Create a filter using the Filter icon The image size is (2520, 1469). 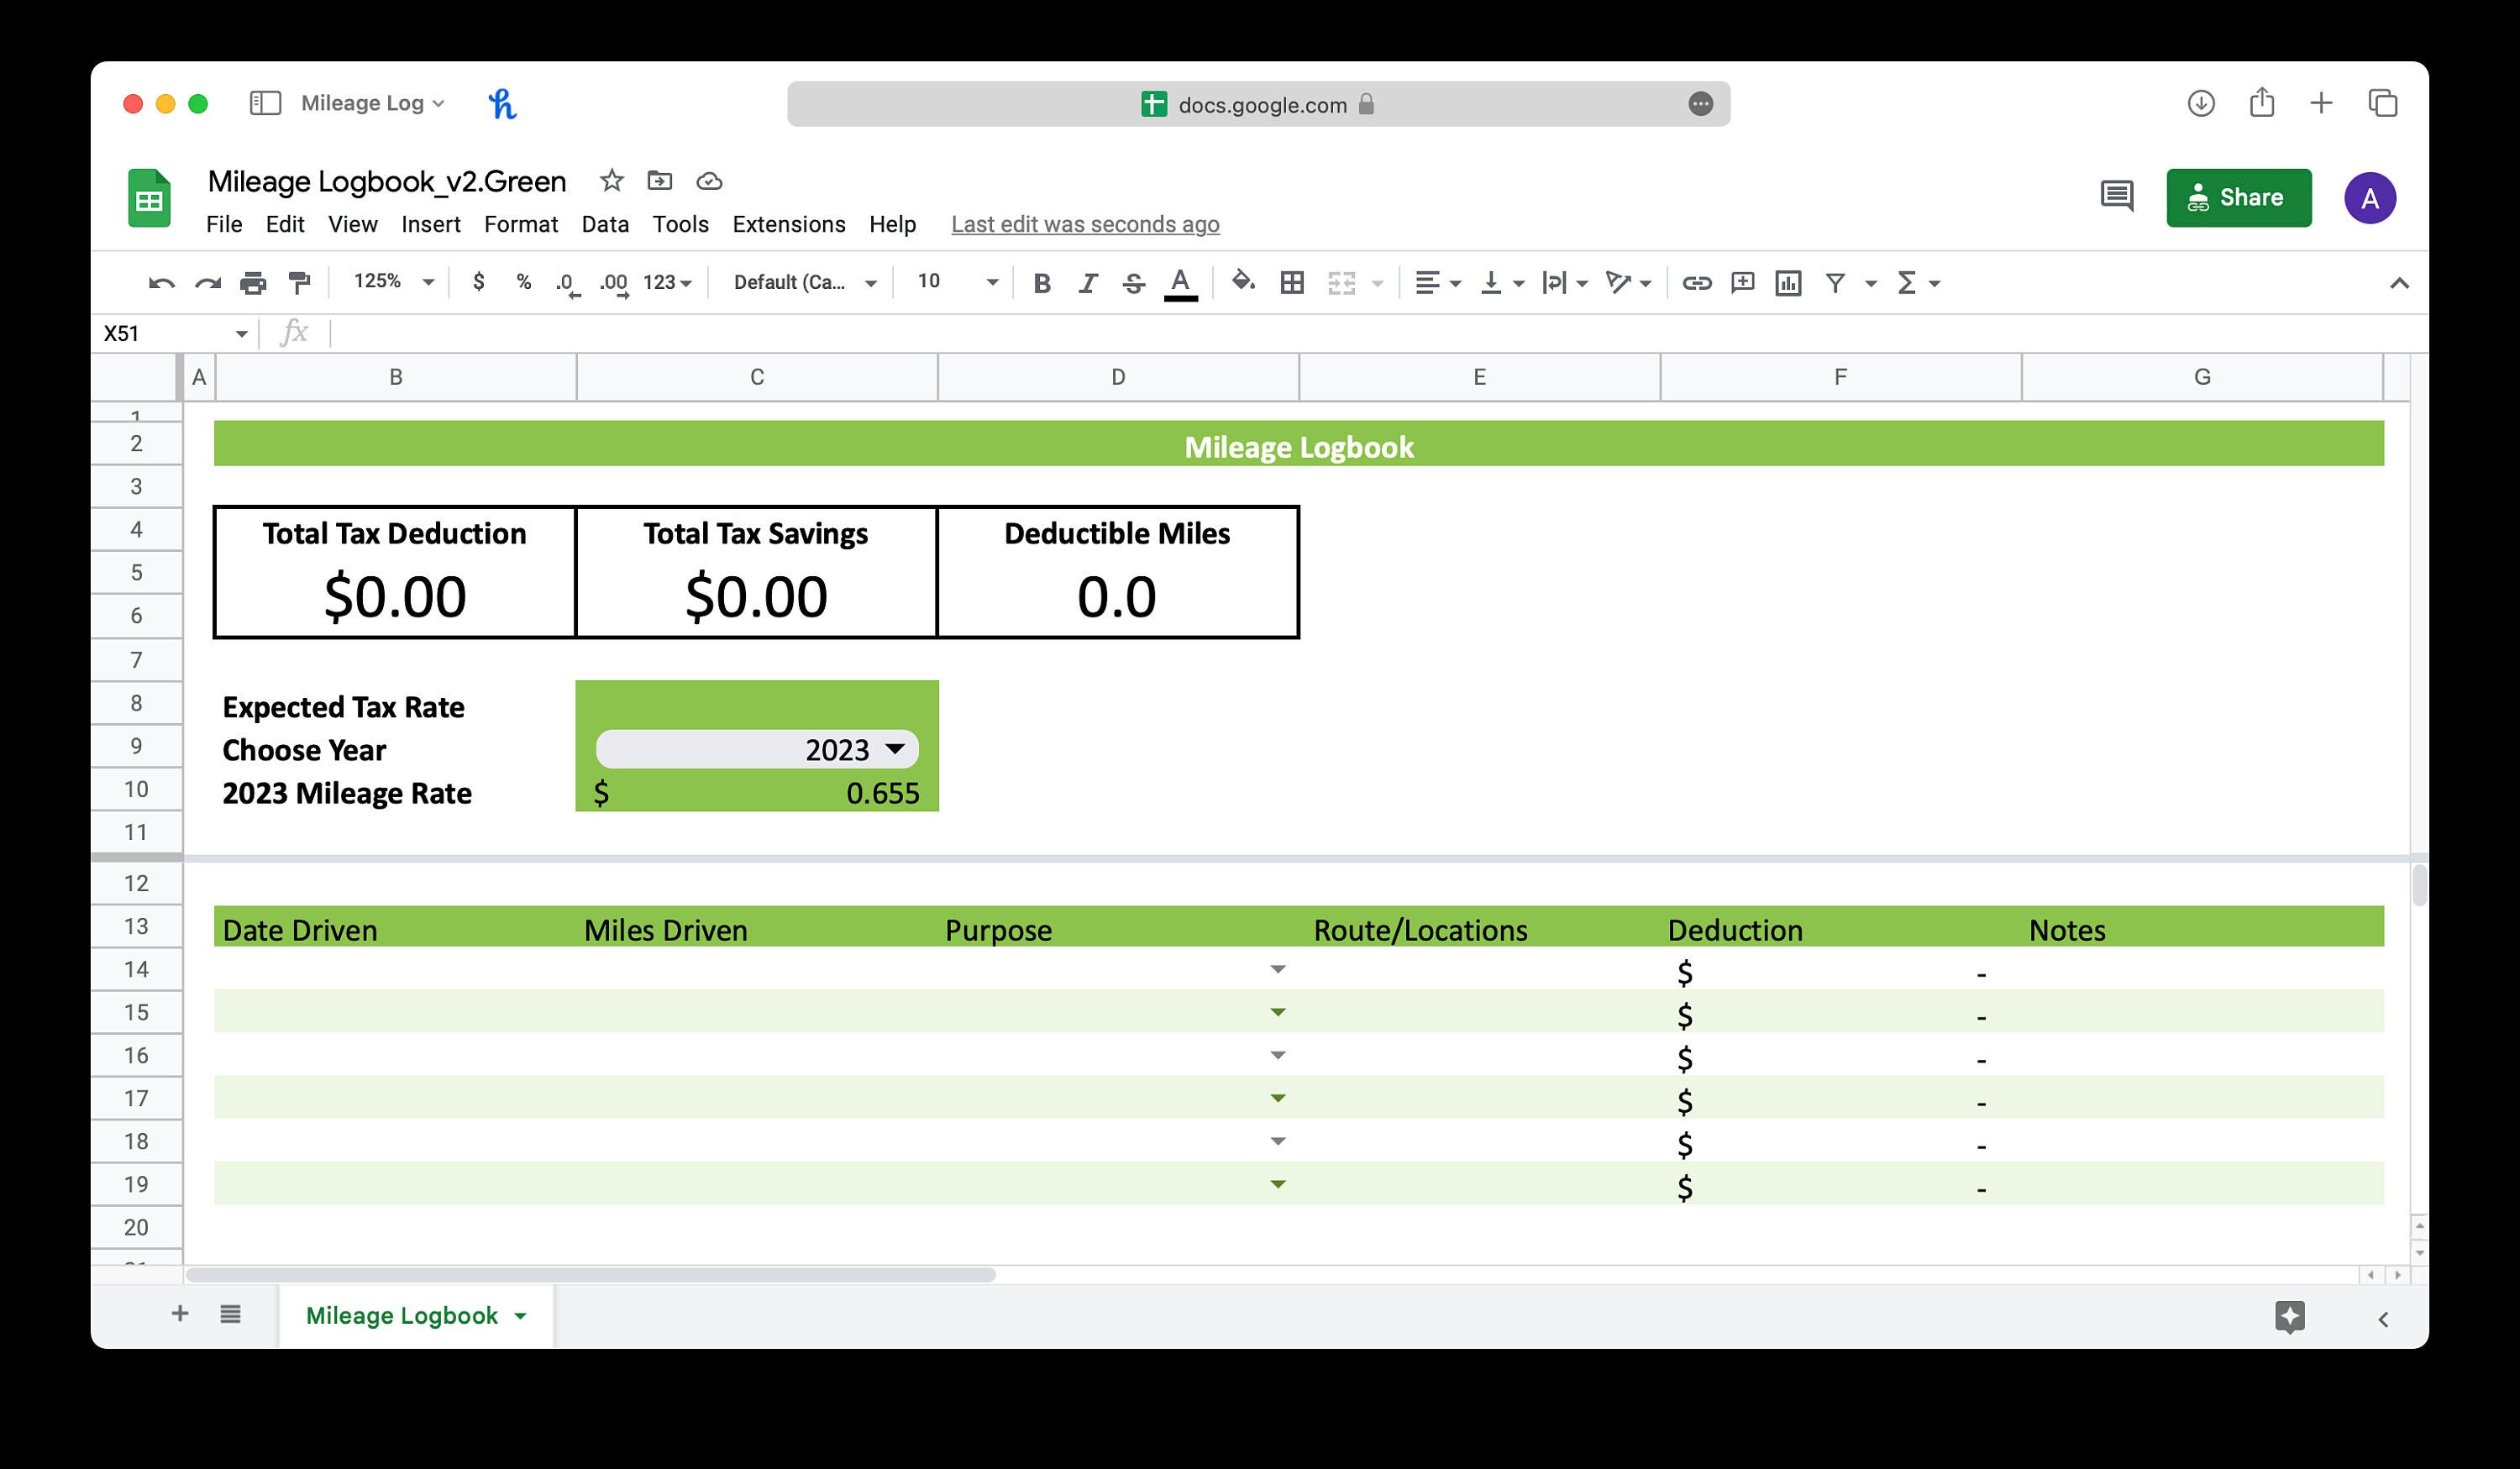(1836, 282)
